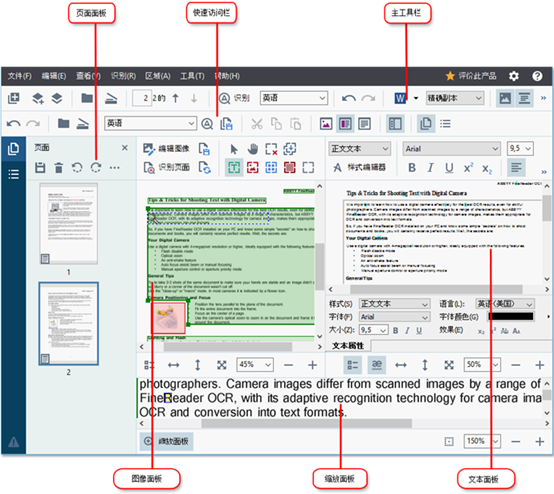Click the cut scissors icon
554x494 pixels.
pyautogui.click(x=257, y=124)
